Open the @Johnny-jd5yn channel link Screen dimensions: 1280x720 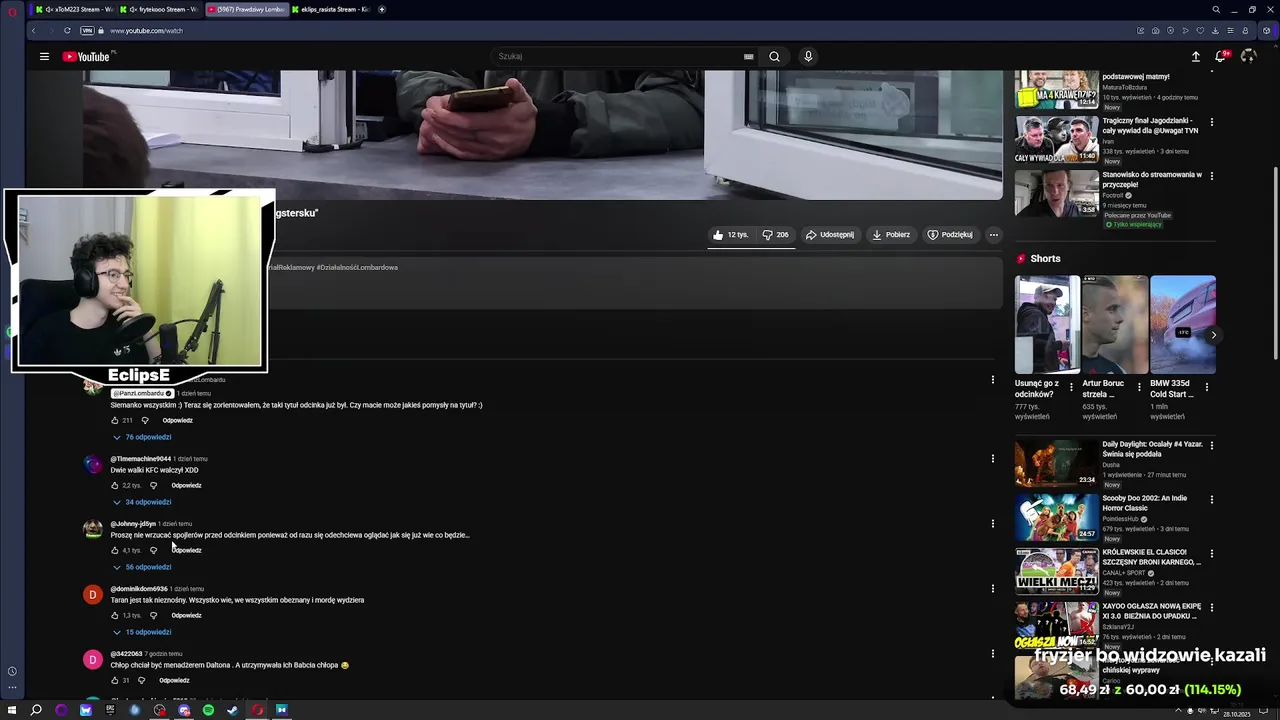(x=133, y=524)
